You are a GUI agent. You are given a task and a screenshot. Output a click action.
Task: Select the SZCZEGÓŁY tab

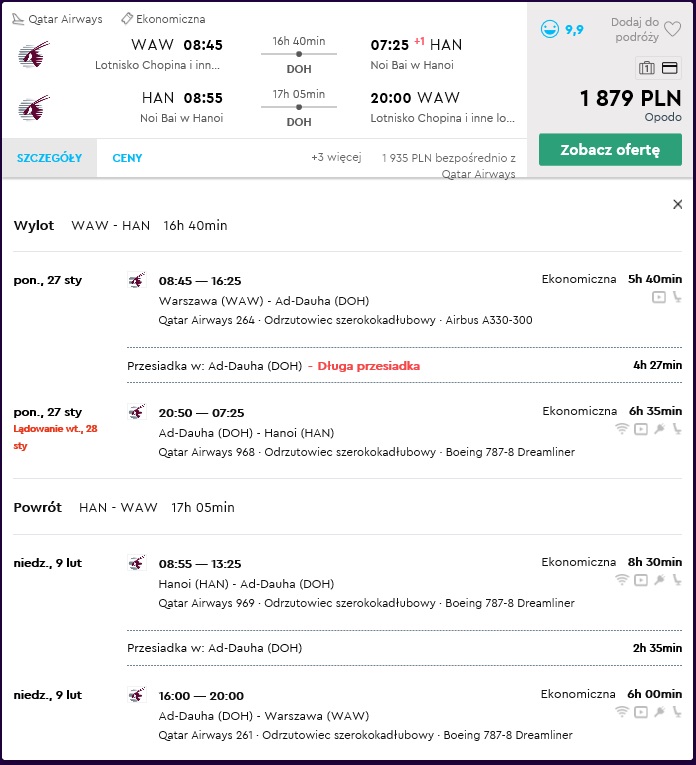tap(49, 158)
